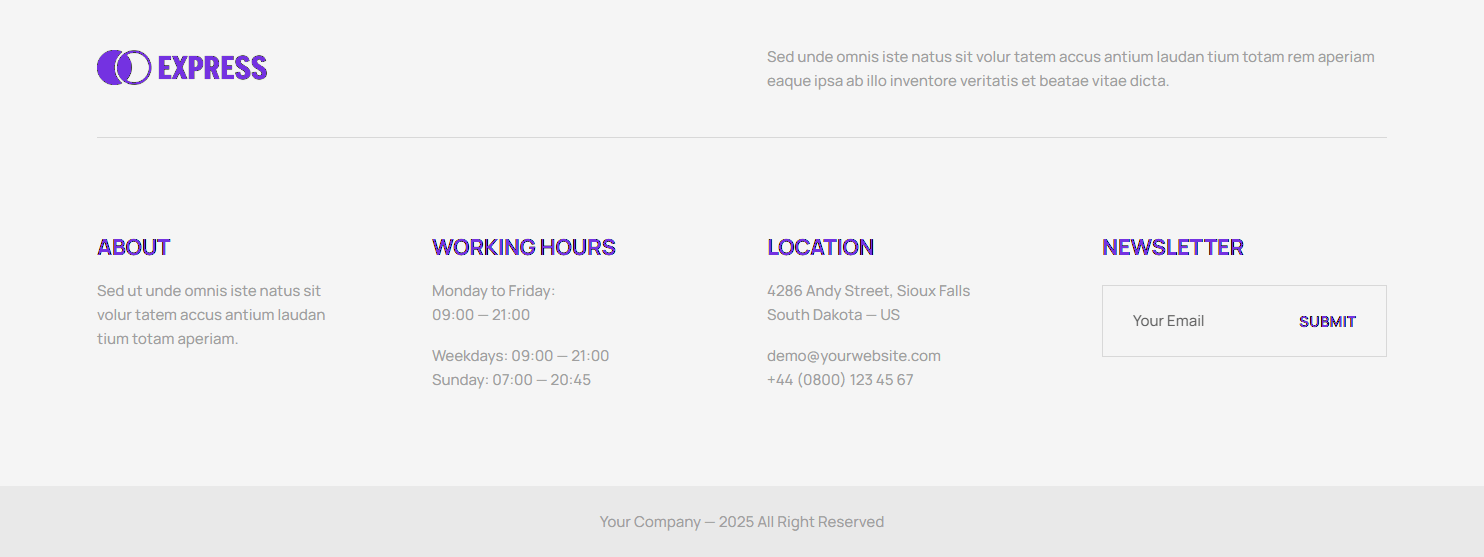Screen dimensions: 1484x557
Task: Open the demo@yourwebsite.com email link
Action: (853, 356)
